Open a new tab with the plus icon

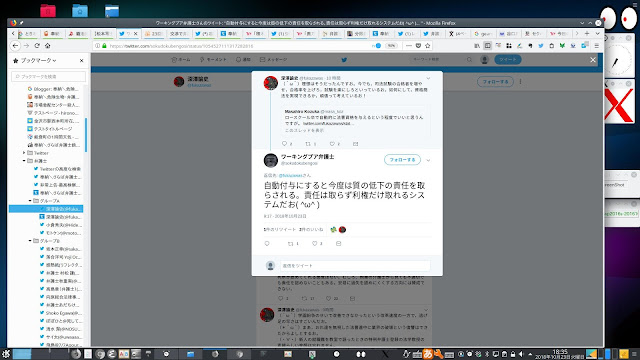point(587,33)
